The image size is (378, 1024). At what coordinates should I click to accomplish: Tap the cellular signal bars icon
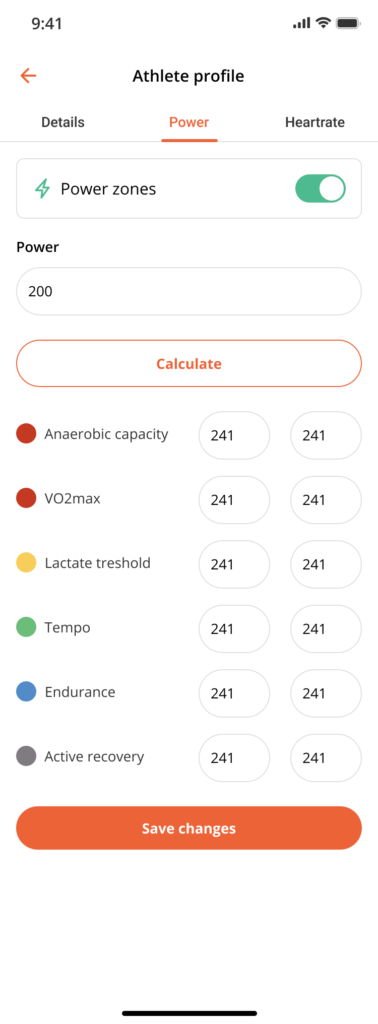click(x=302, y=24)
